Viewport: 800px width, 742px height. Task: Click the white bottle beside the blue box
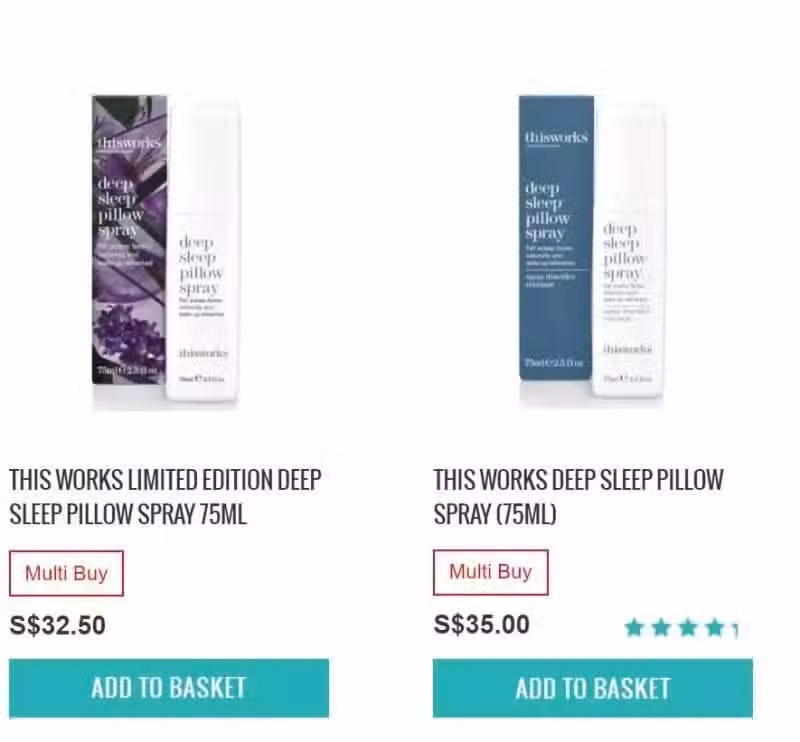(629, 250)
